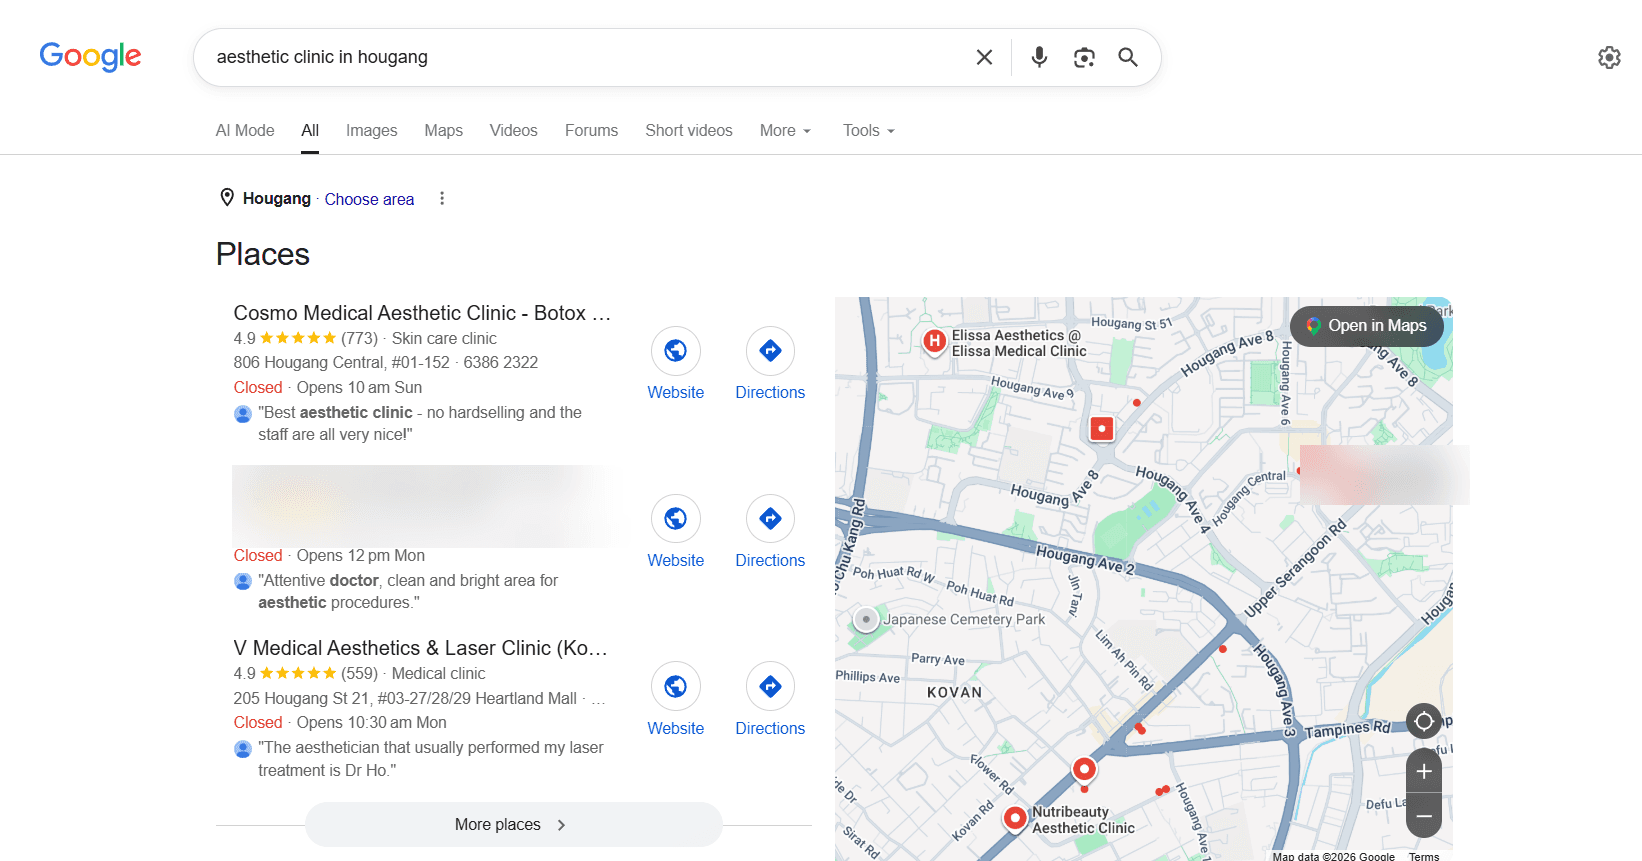
Task: Select Nutribeauty Aesthetic Clinic map pin
Action: click(x=1015, y=819)
